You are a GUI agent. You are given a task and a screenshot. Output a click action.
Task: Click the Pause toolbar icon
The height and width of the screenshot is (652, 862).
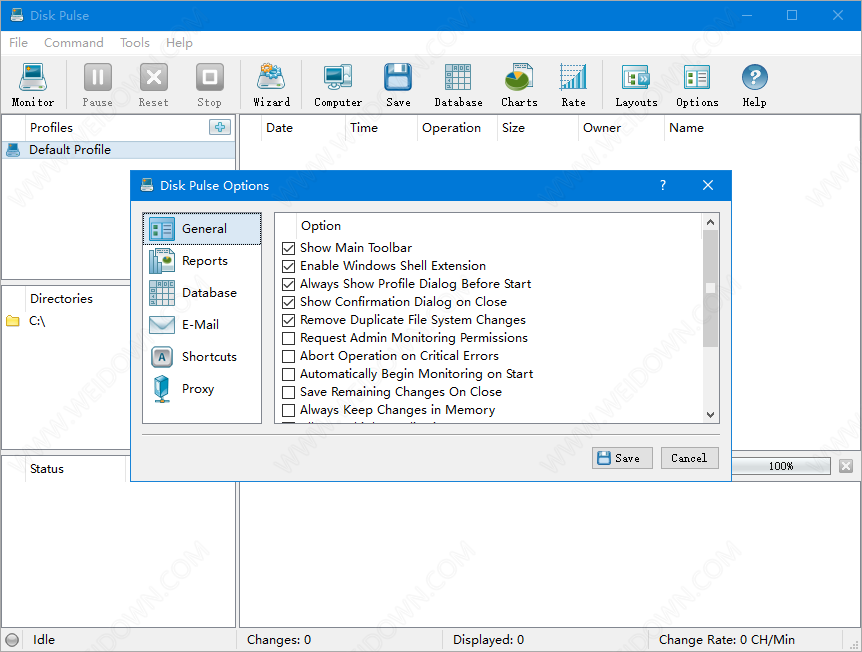click(x=98, y=85)
